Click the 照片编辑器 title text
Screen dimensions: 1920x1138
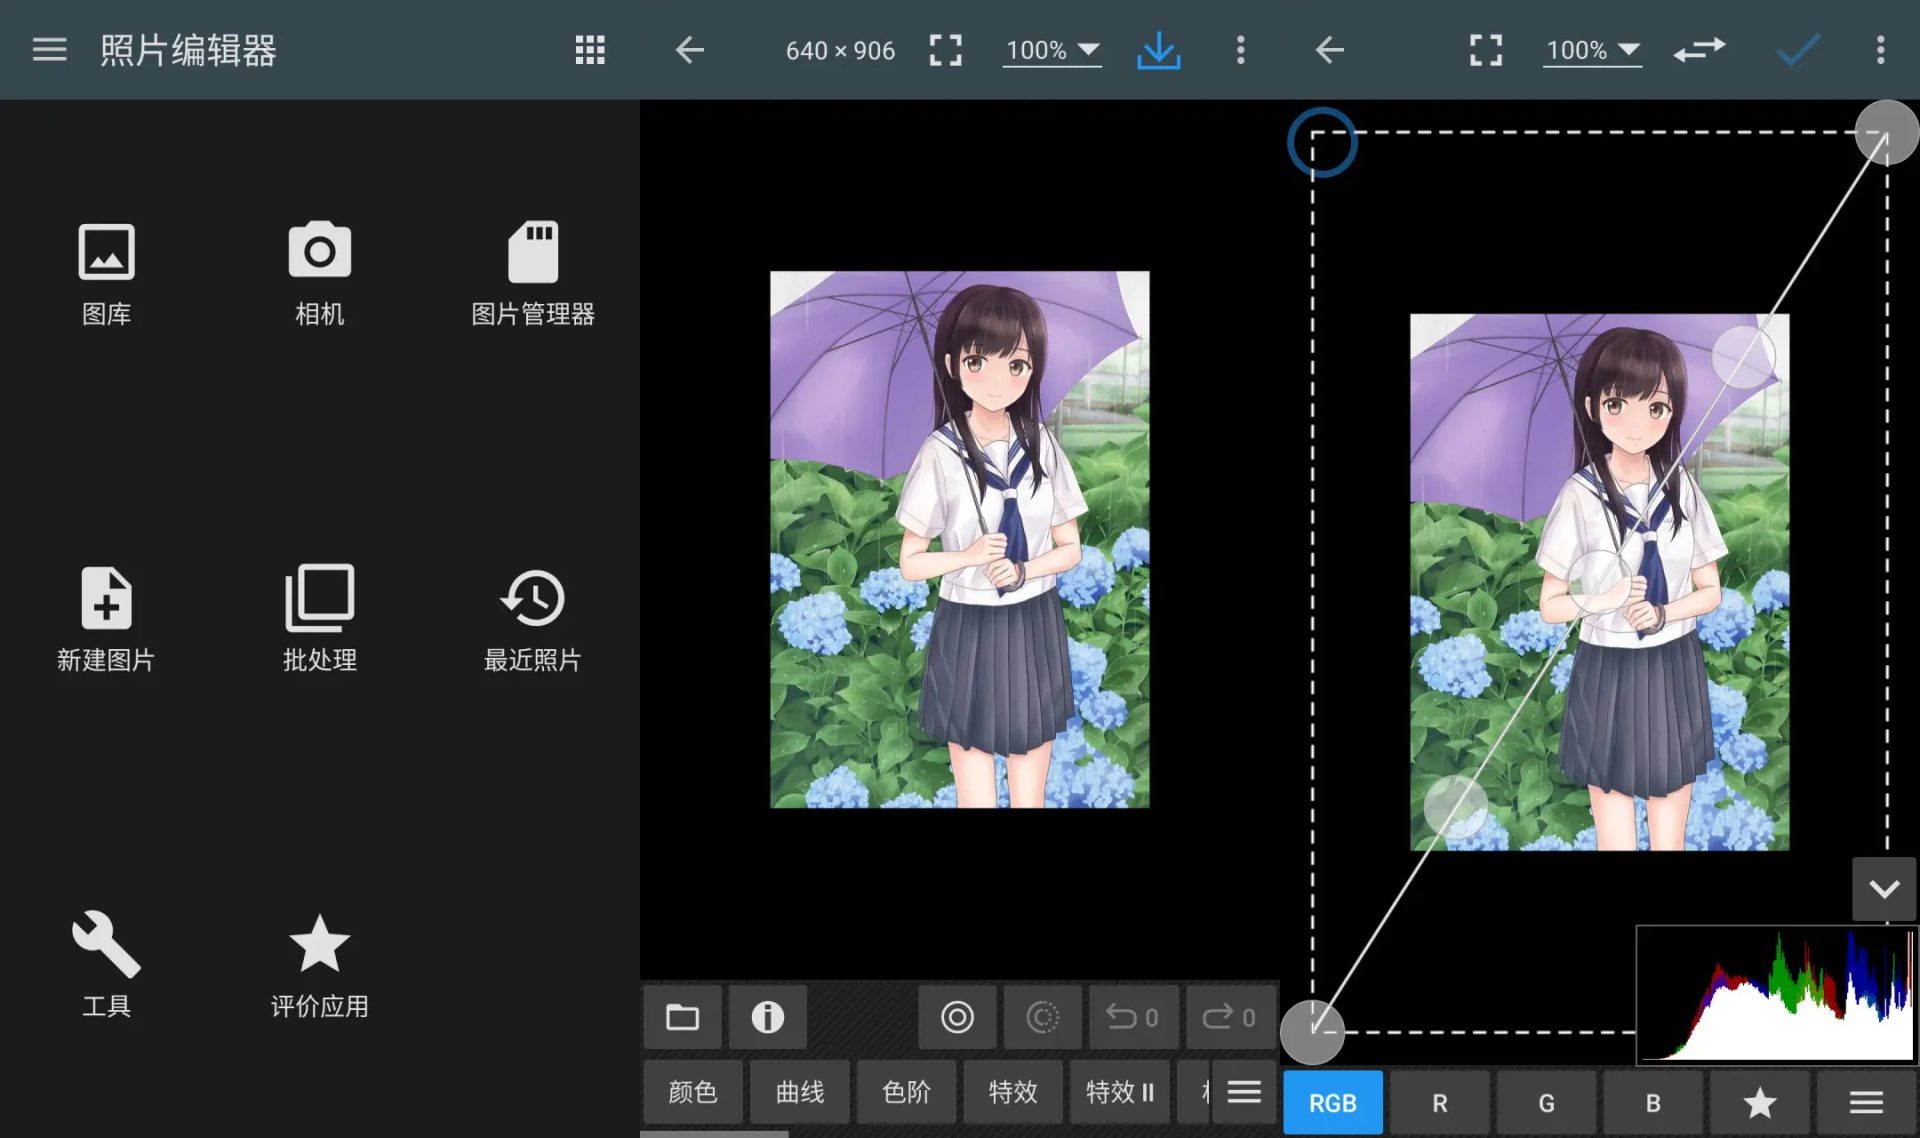click(188, 50)
